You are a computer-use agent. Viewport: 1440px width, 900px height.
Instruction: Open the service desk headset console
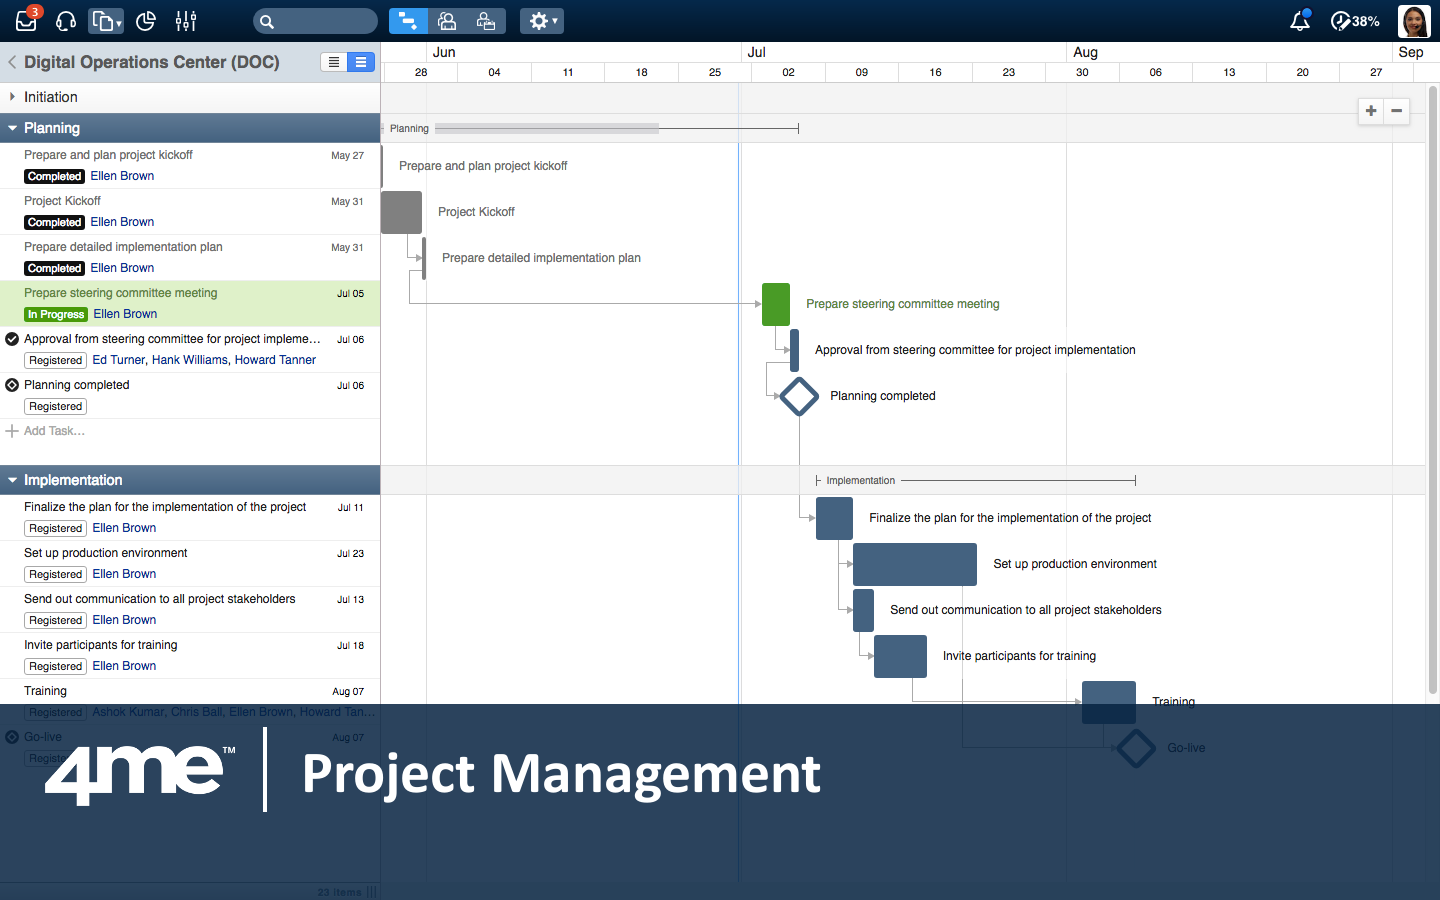66,21
